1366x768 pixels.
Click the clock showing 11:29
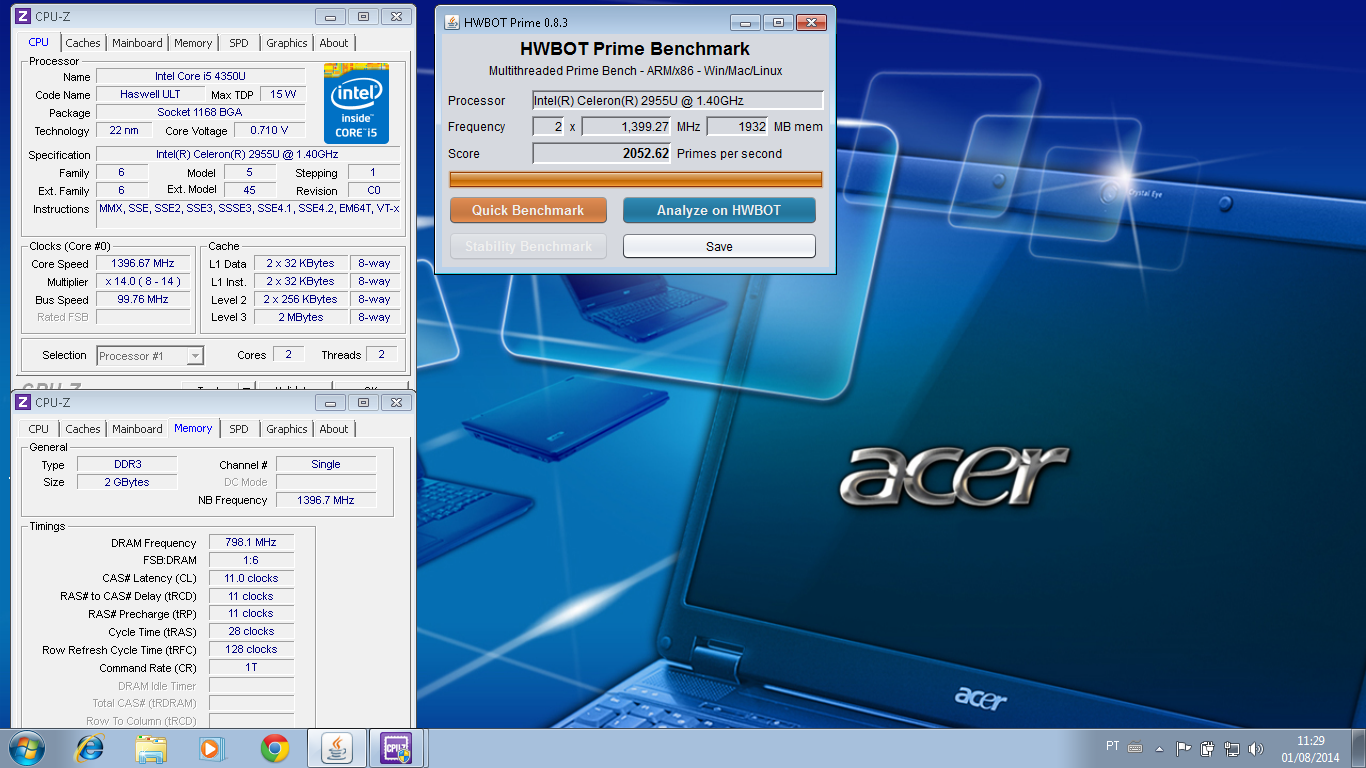1310,741
